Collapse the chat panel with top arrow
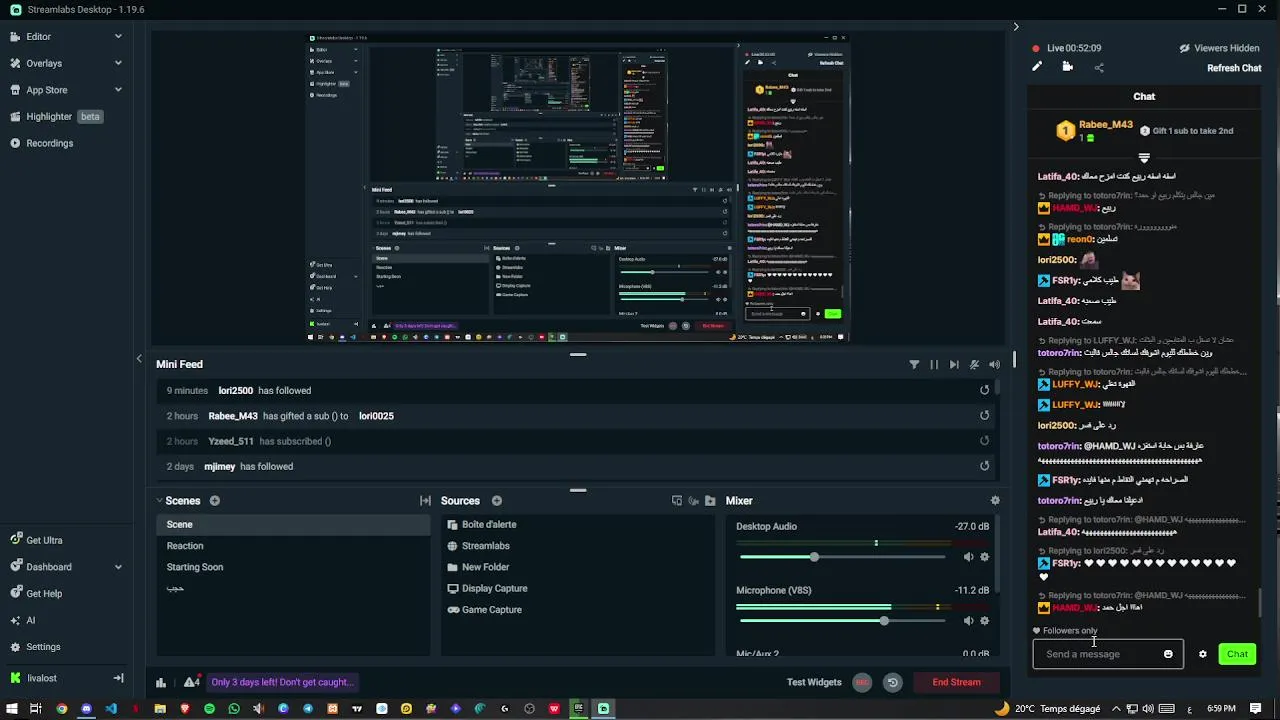Image resolution: width=1280 pixels, height=720 pixels. [1016, 27]
